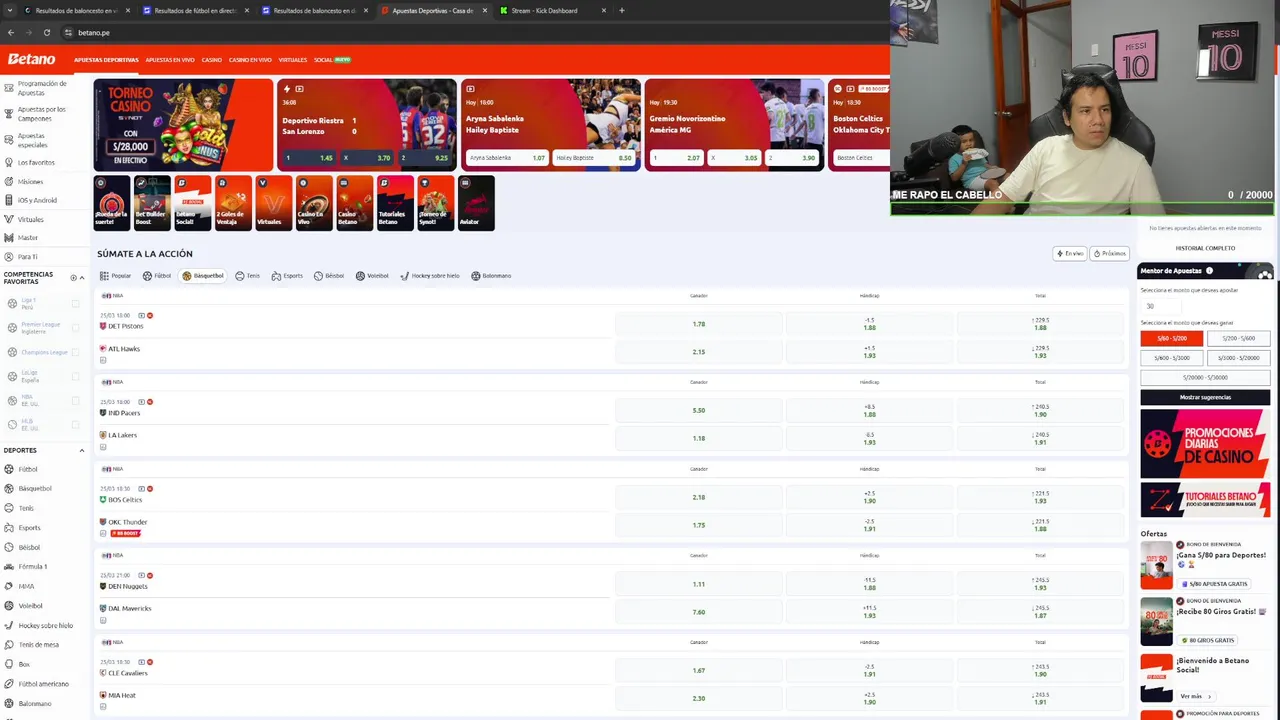Bet on DET Pistons winner 1.78

coord(699,324)
